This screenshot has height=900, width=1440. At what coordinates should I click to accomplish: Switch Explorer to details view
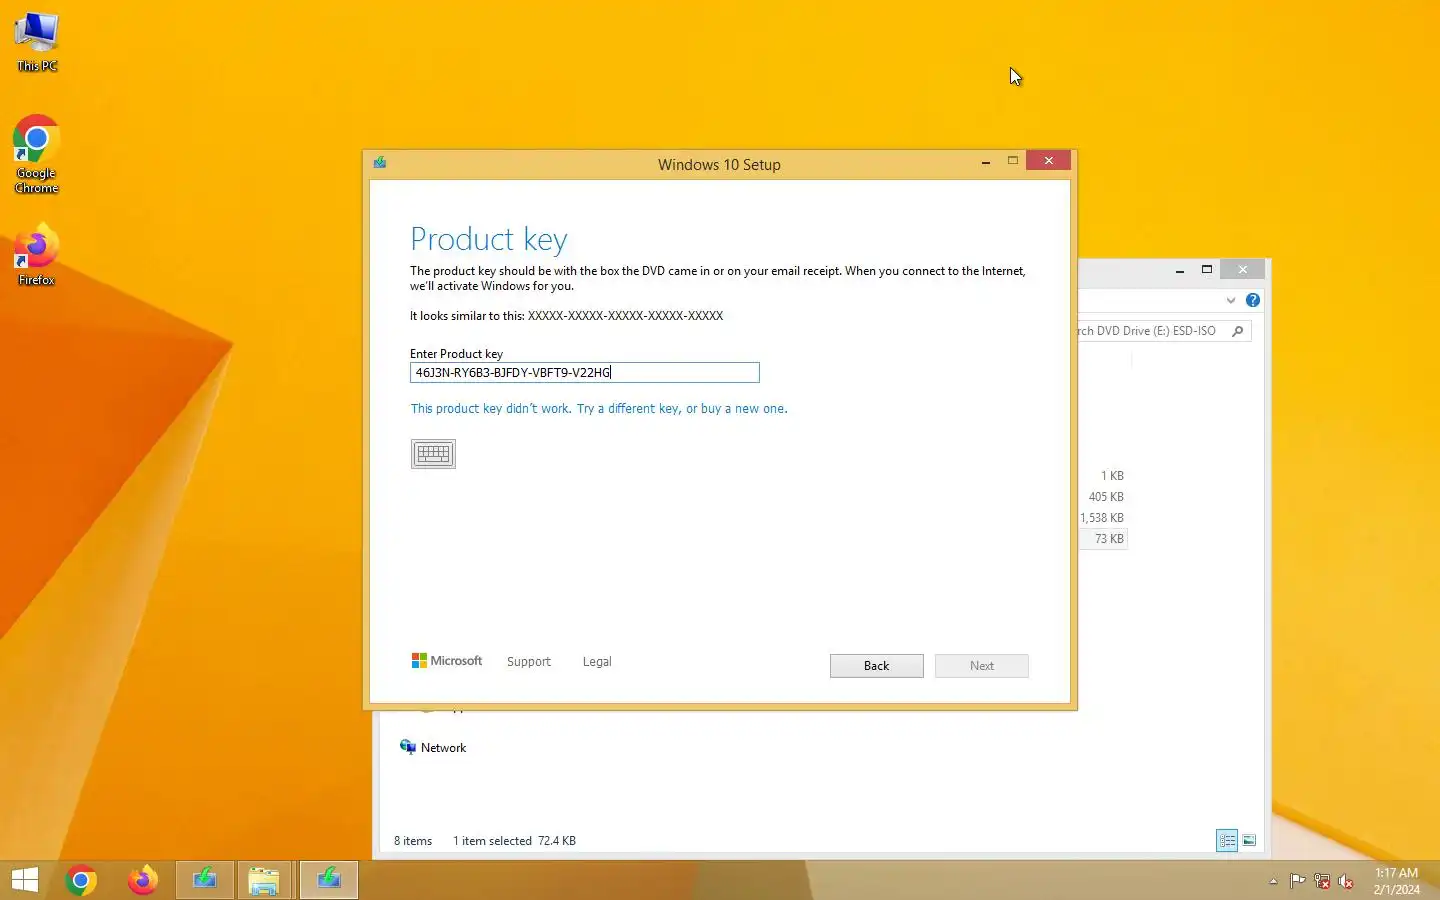point(1227,840)
